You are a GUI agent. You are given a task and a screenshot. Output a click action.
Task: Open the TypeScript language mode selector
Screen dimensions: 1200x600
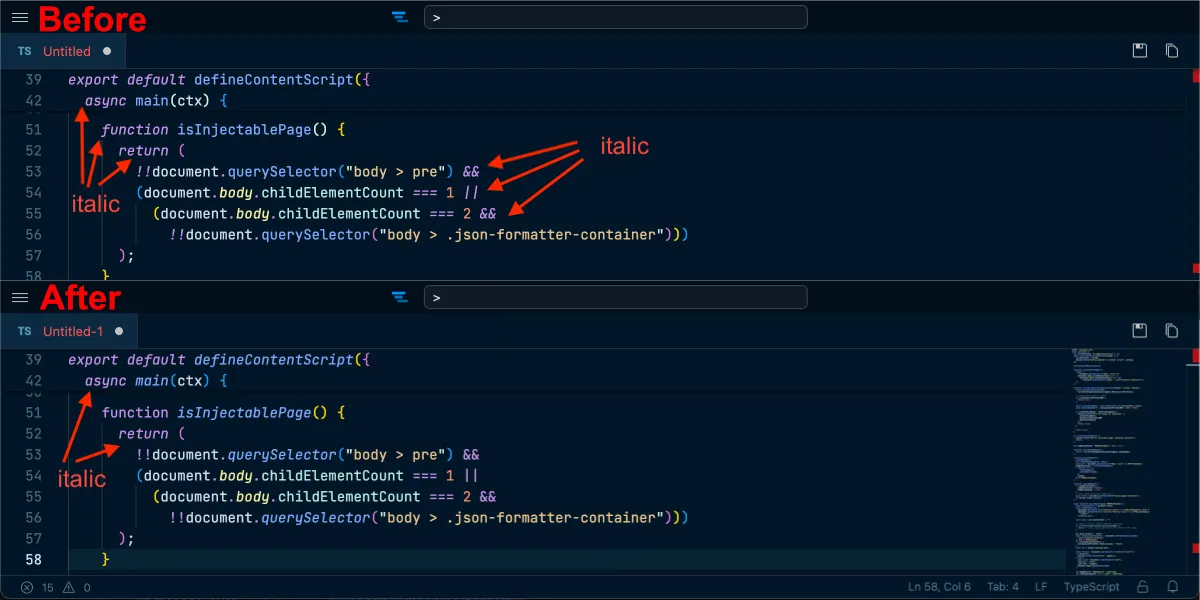coord(1092,587)
